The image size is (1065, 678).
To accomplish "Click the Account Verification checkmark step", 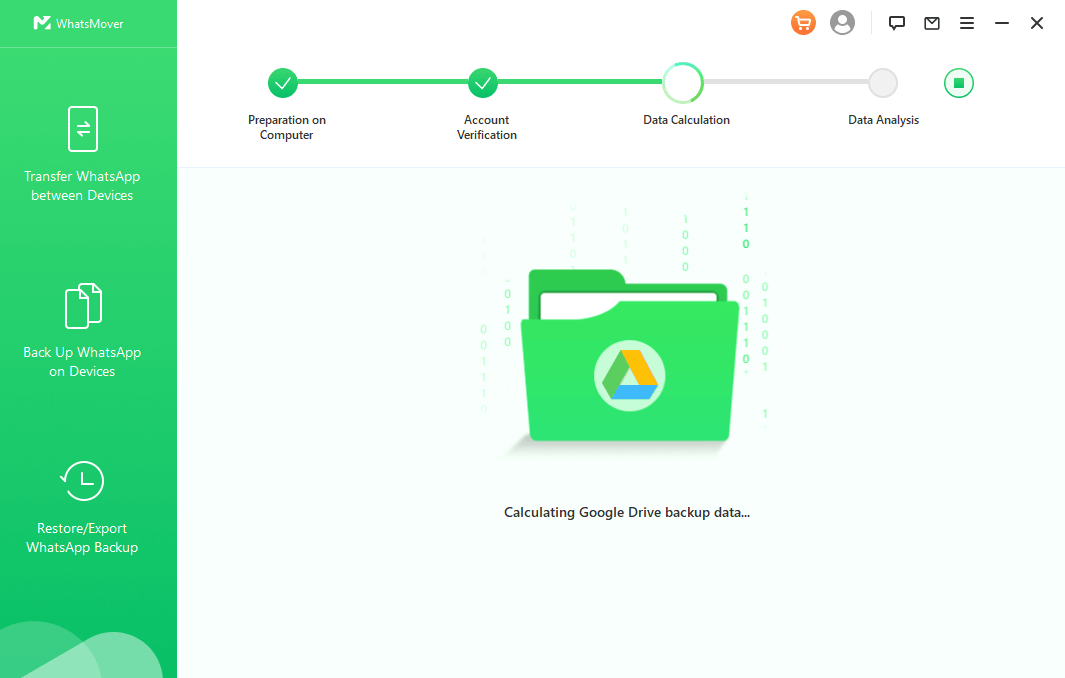I will tap(483, 83).
